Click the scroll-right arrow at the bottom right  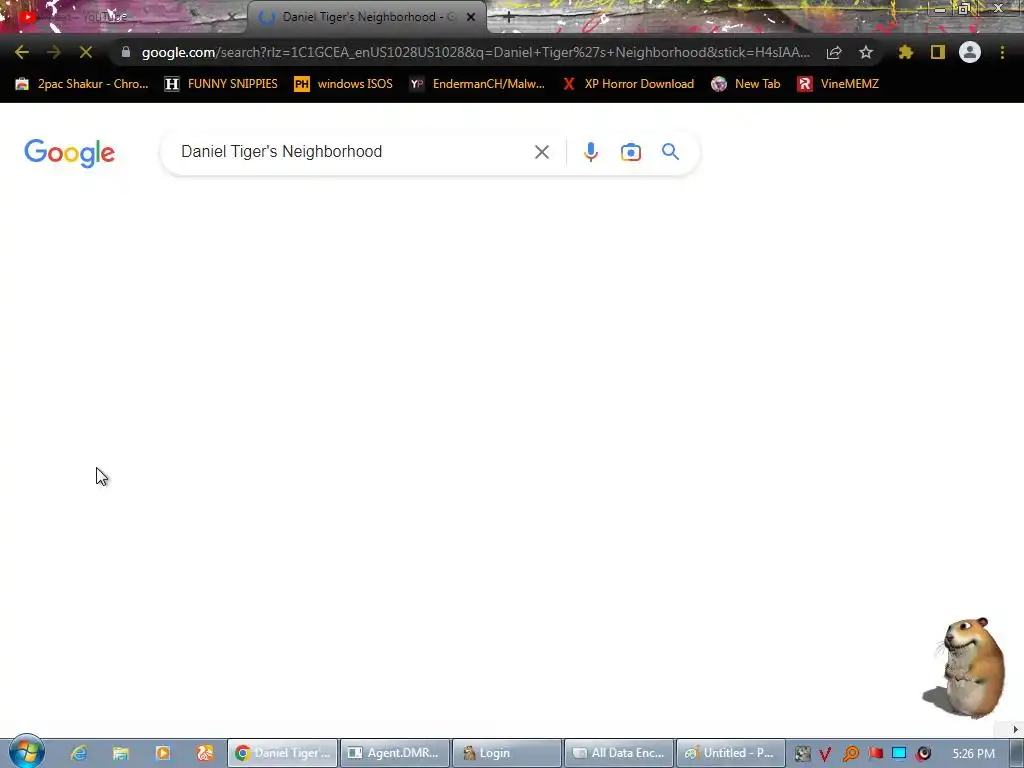(x=1015, y=729)
